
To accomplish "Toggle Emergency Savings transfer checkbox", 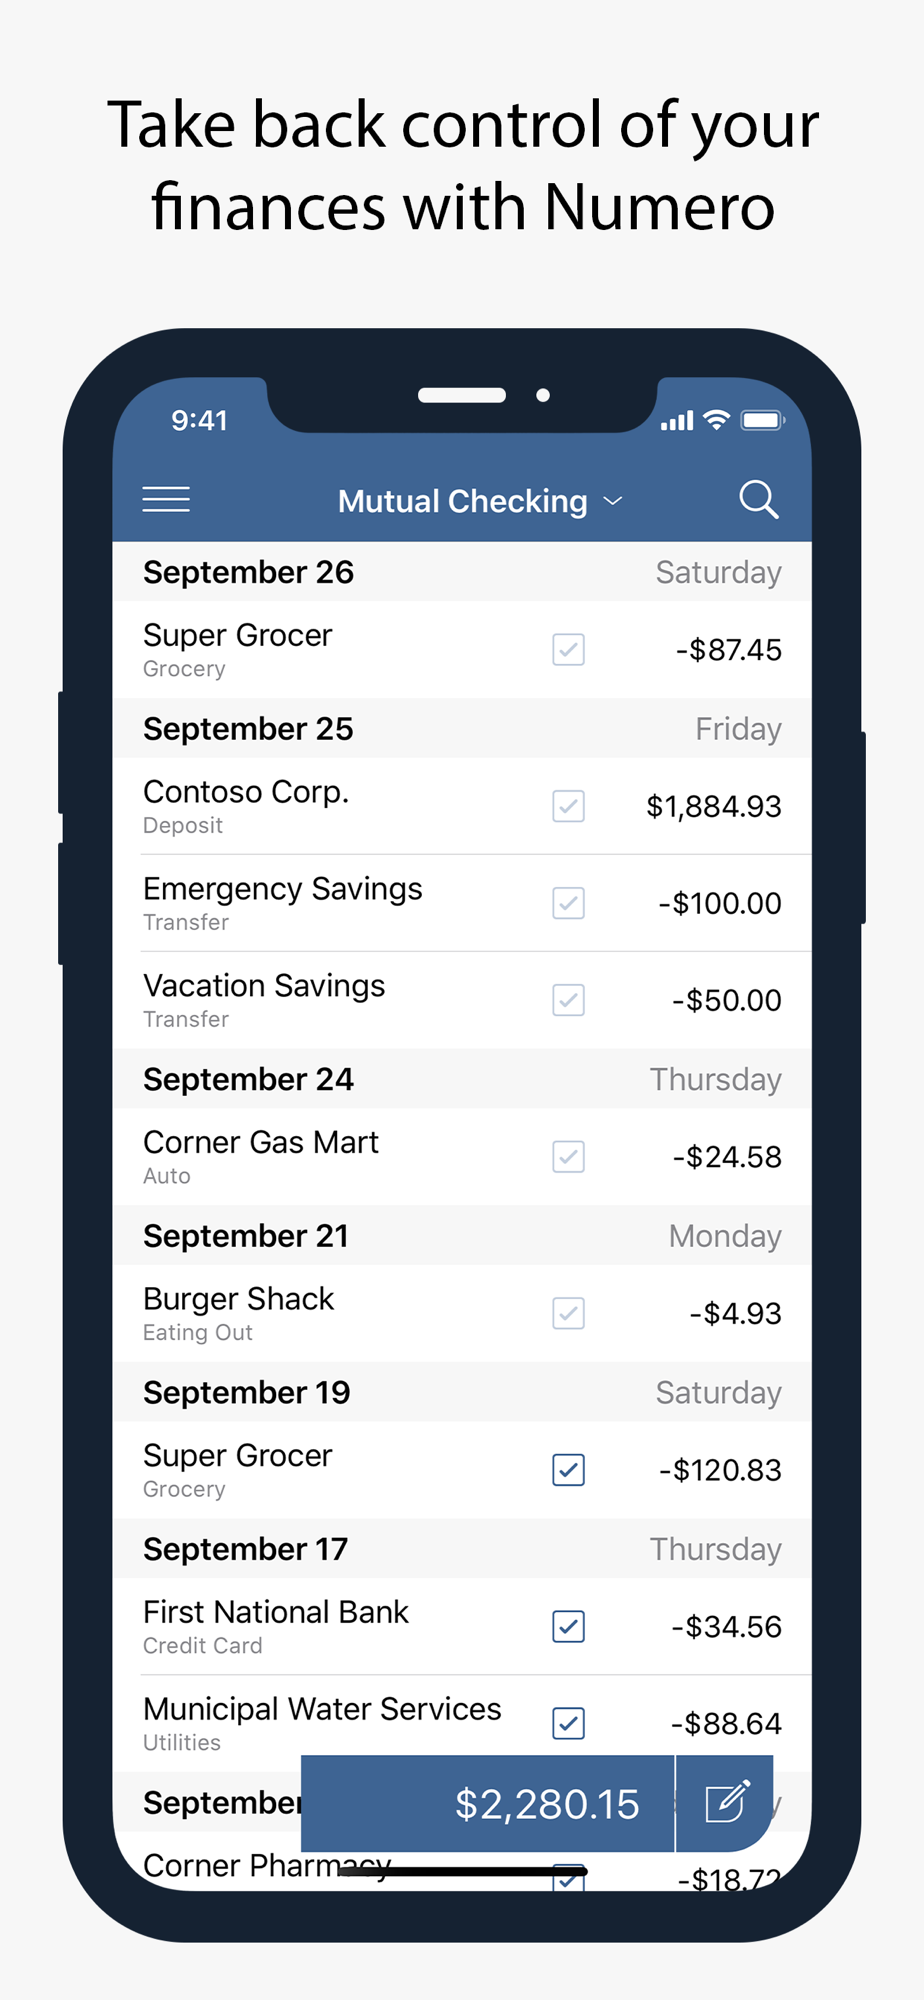I will (x=568, y=903).
